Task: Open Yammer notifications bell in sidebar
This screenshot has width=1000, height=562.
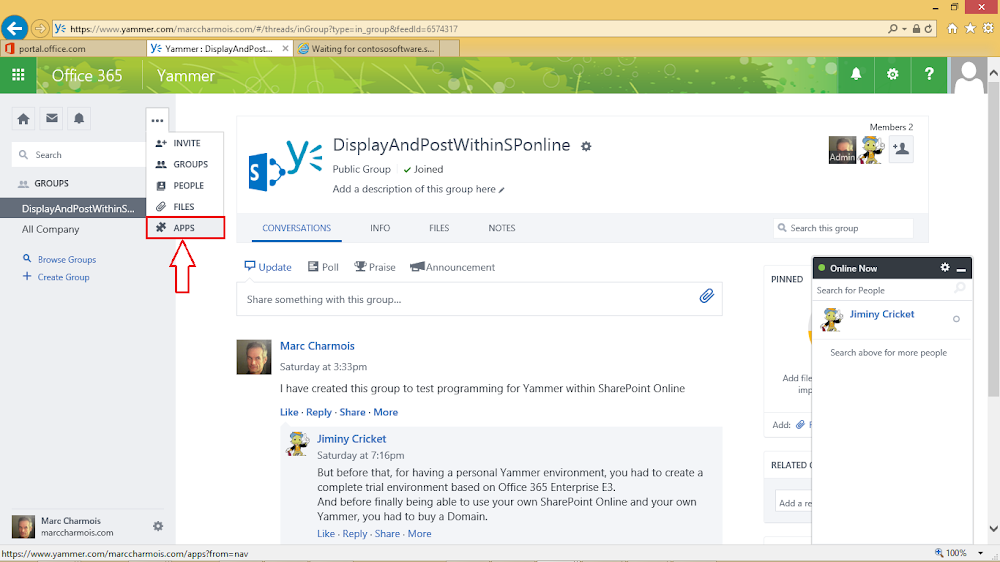Action: (x=79, y=119)
